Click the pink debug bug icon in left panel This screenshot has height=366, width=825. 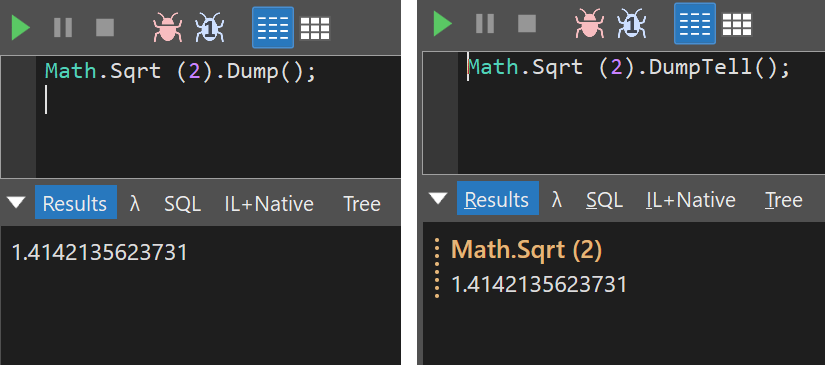167,27
